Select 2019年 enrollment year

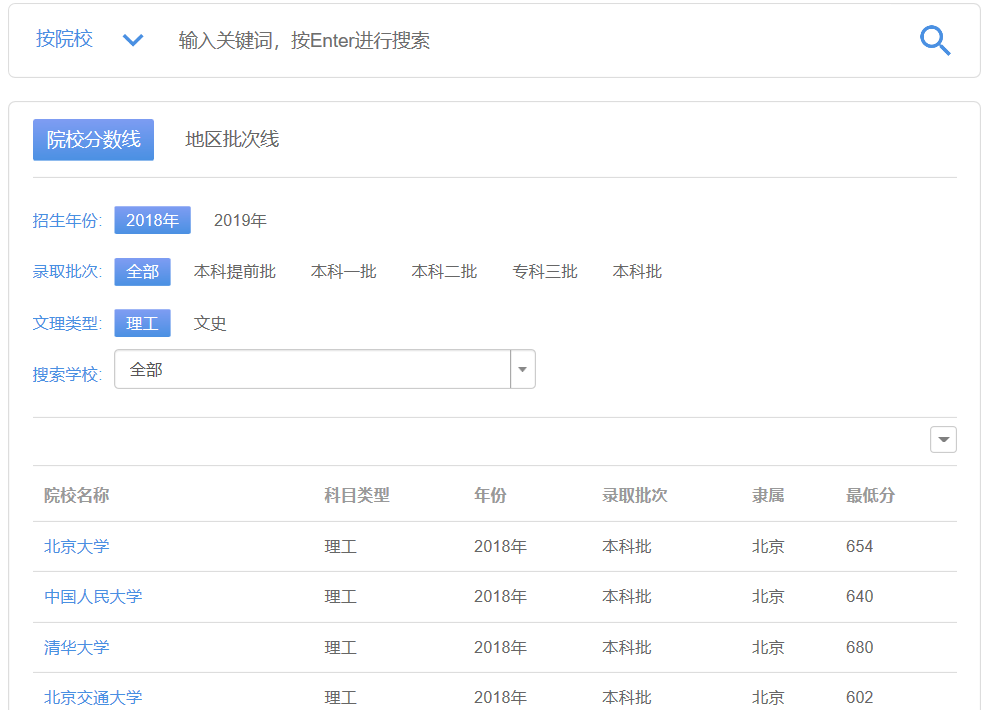pyautogui.click(x=240, y=221)
